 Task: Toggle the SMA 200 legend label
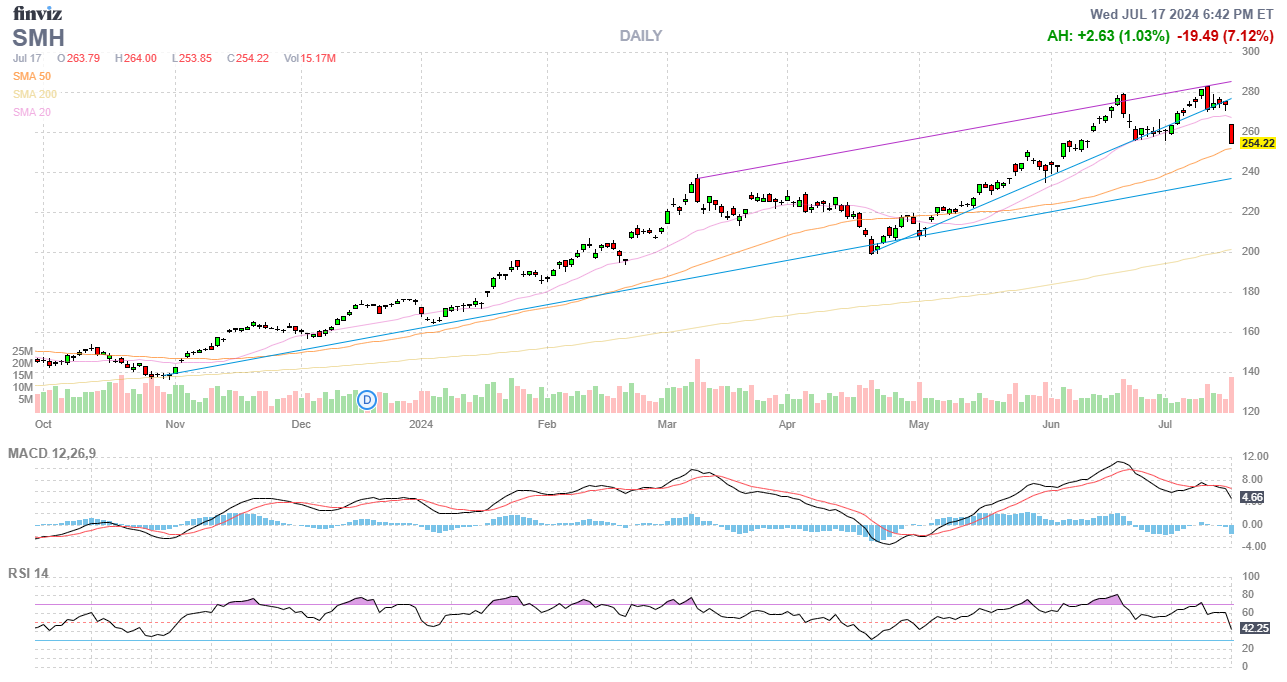click(35, 94)
